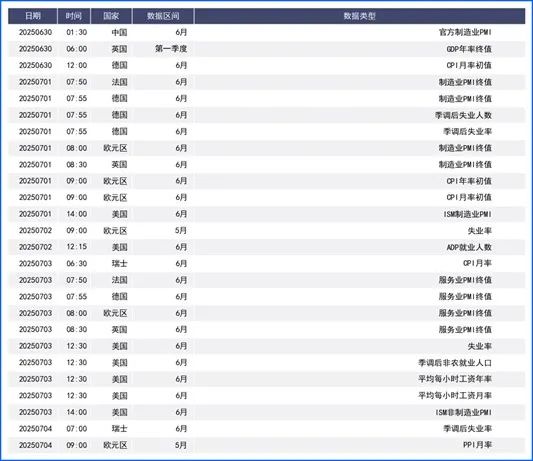The image size is (533, 461).
Task: Select the 季调后非农就业人口 entry
Action: (x=455, y=363)
